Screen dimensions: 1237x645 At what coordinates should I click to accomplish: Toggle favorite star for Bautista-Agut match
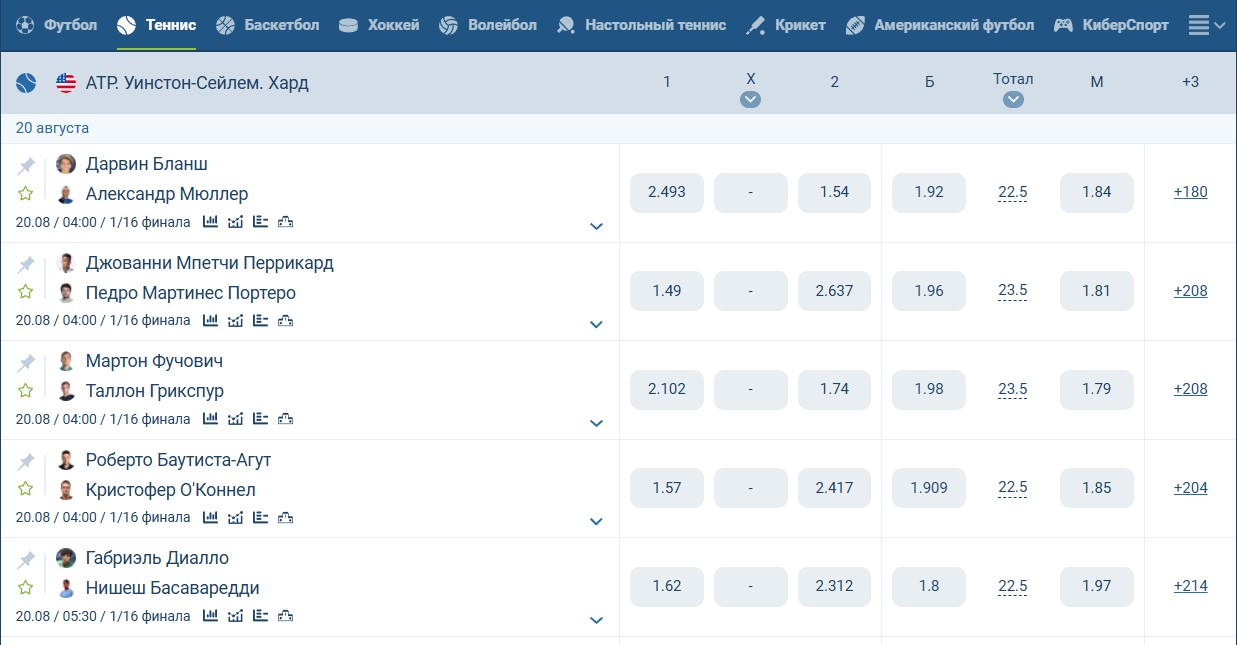click(x=26, y=489)
